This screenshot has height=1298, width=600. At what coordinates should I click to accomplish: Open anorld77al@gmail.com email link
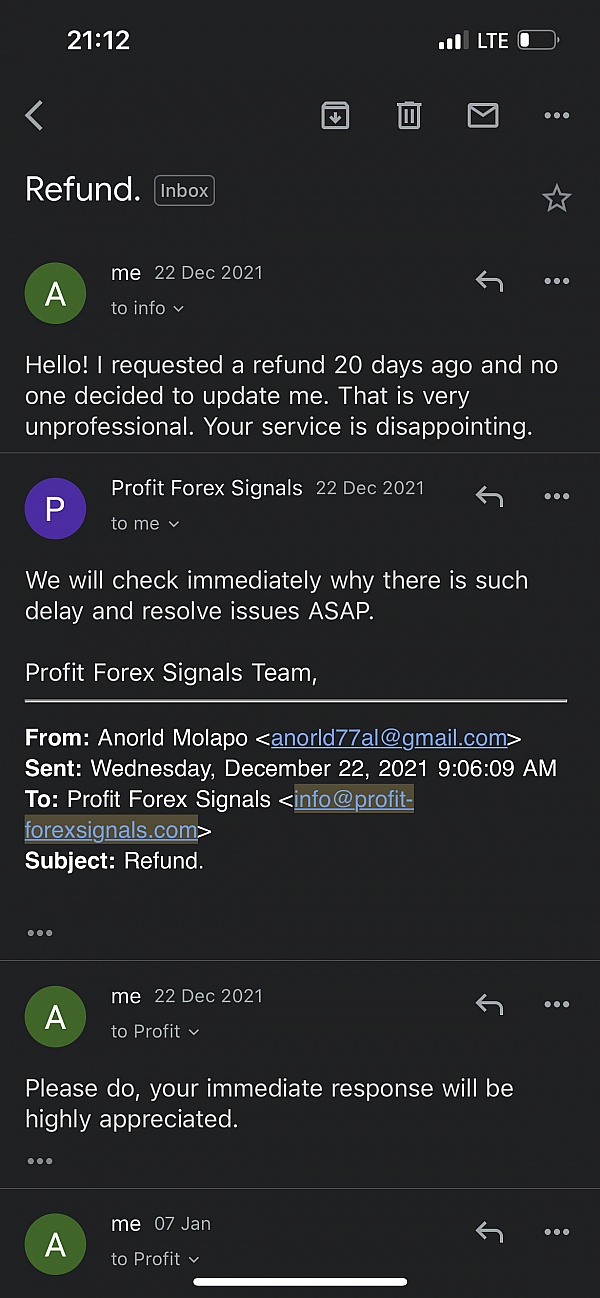coord(388,738)
